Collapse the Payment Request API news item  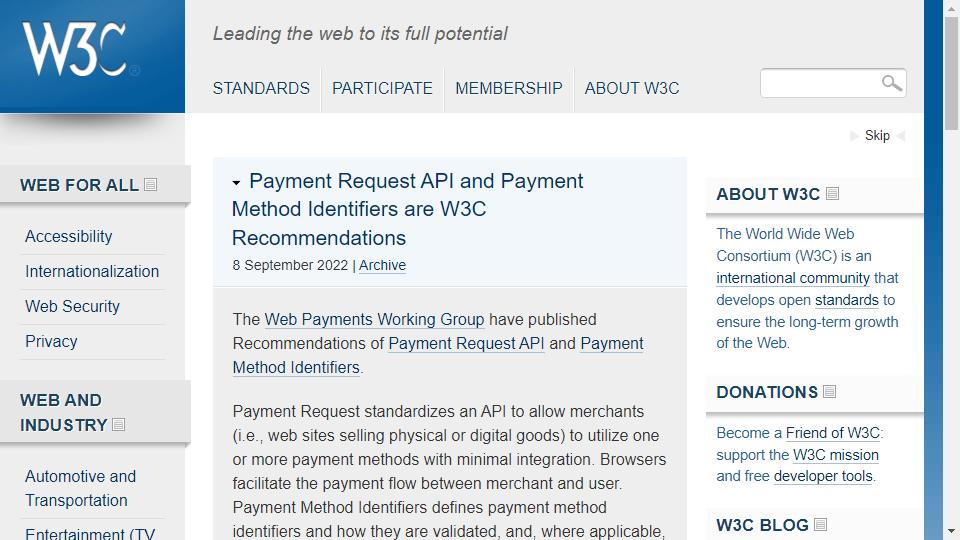pyautogui.click(x=236, y=182)
